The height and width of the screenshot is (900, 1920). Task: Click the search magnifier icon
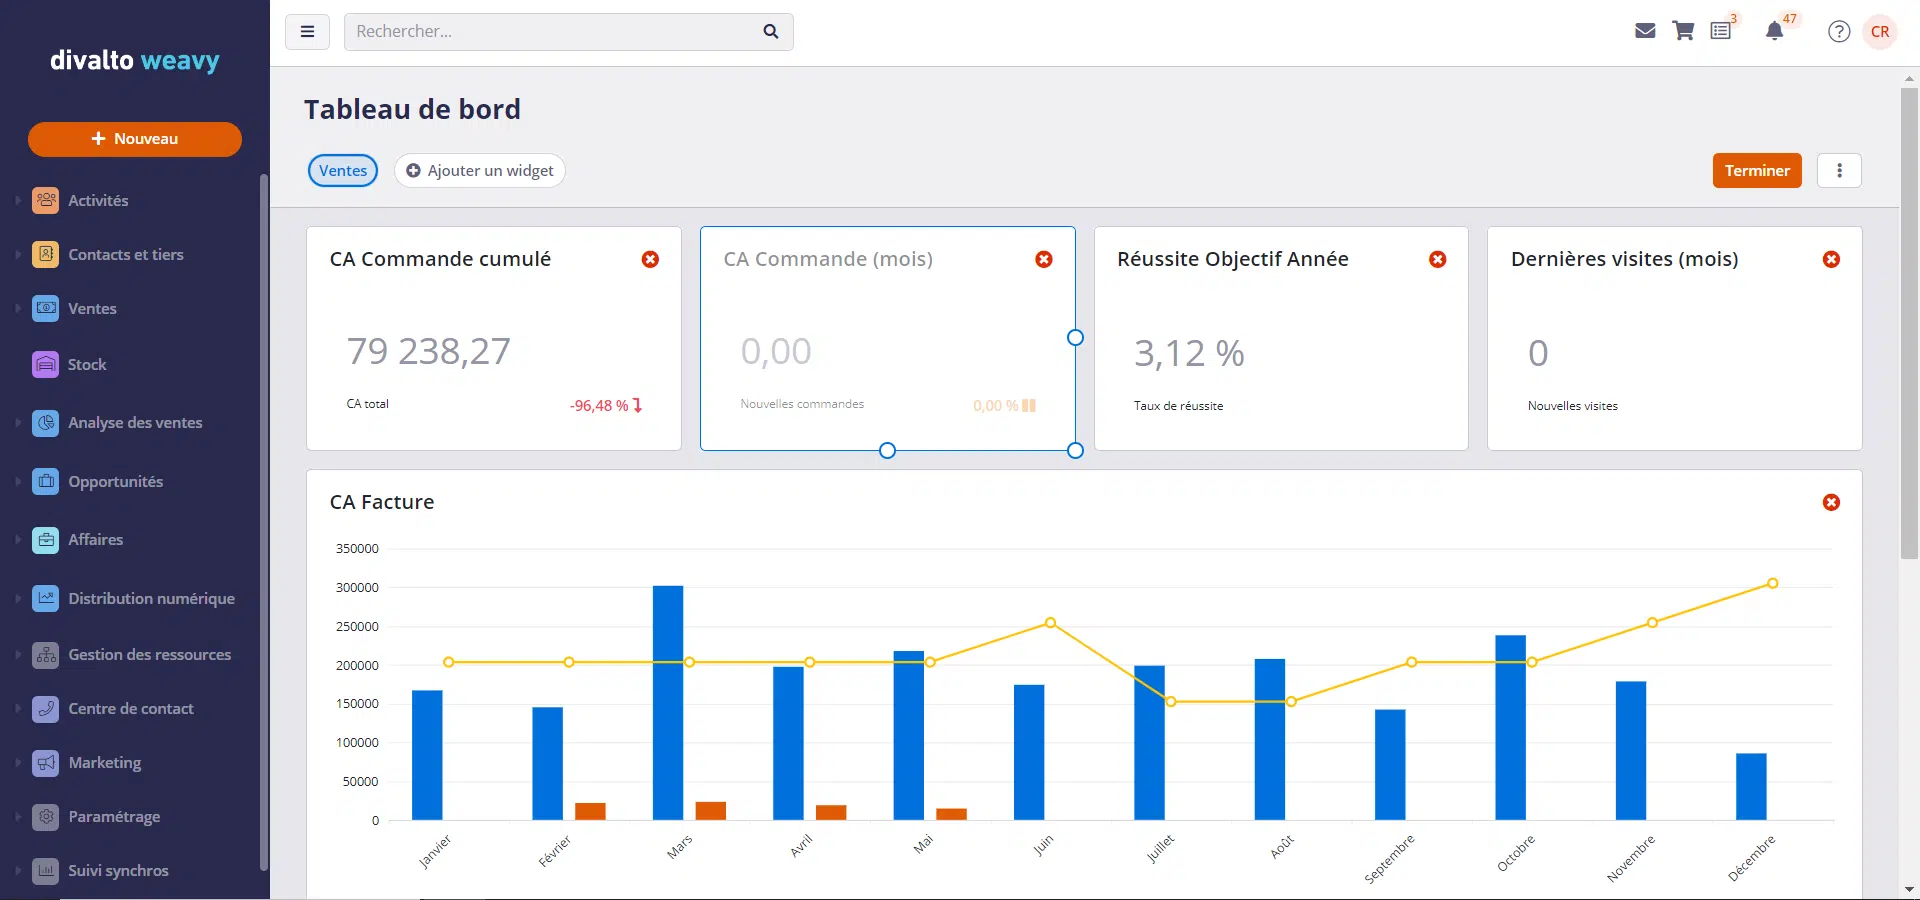point(770,31)
